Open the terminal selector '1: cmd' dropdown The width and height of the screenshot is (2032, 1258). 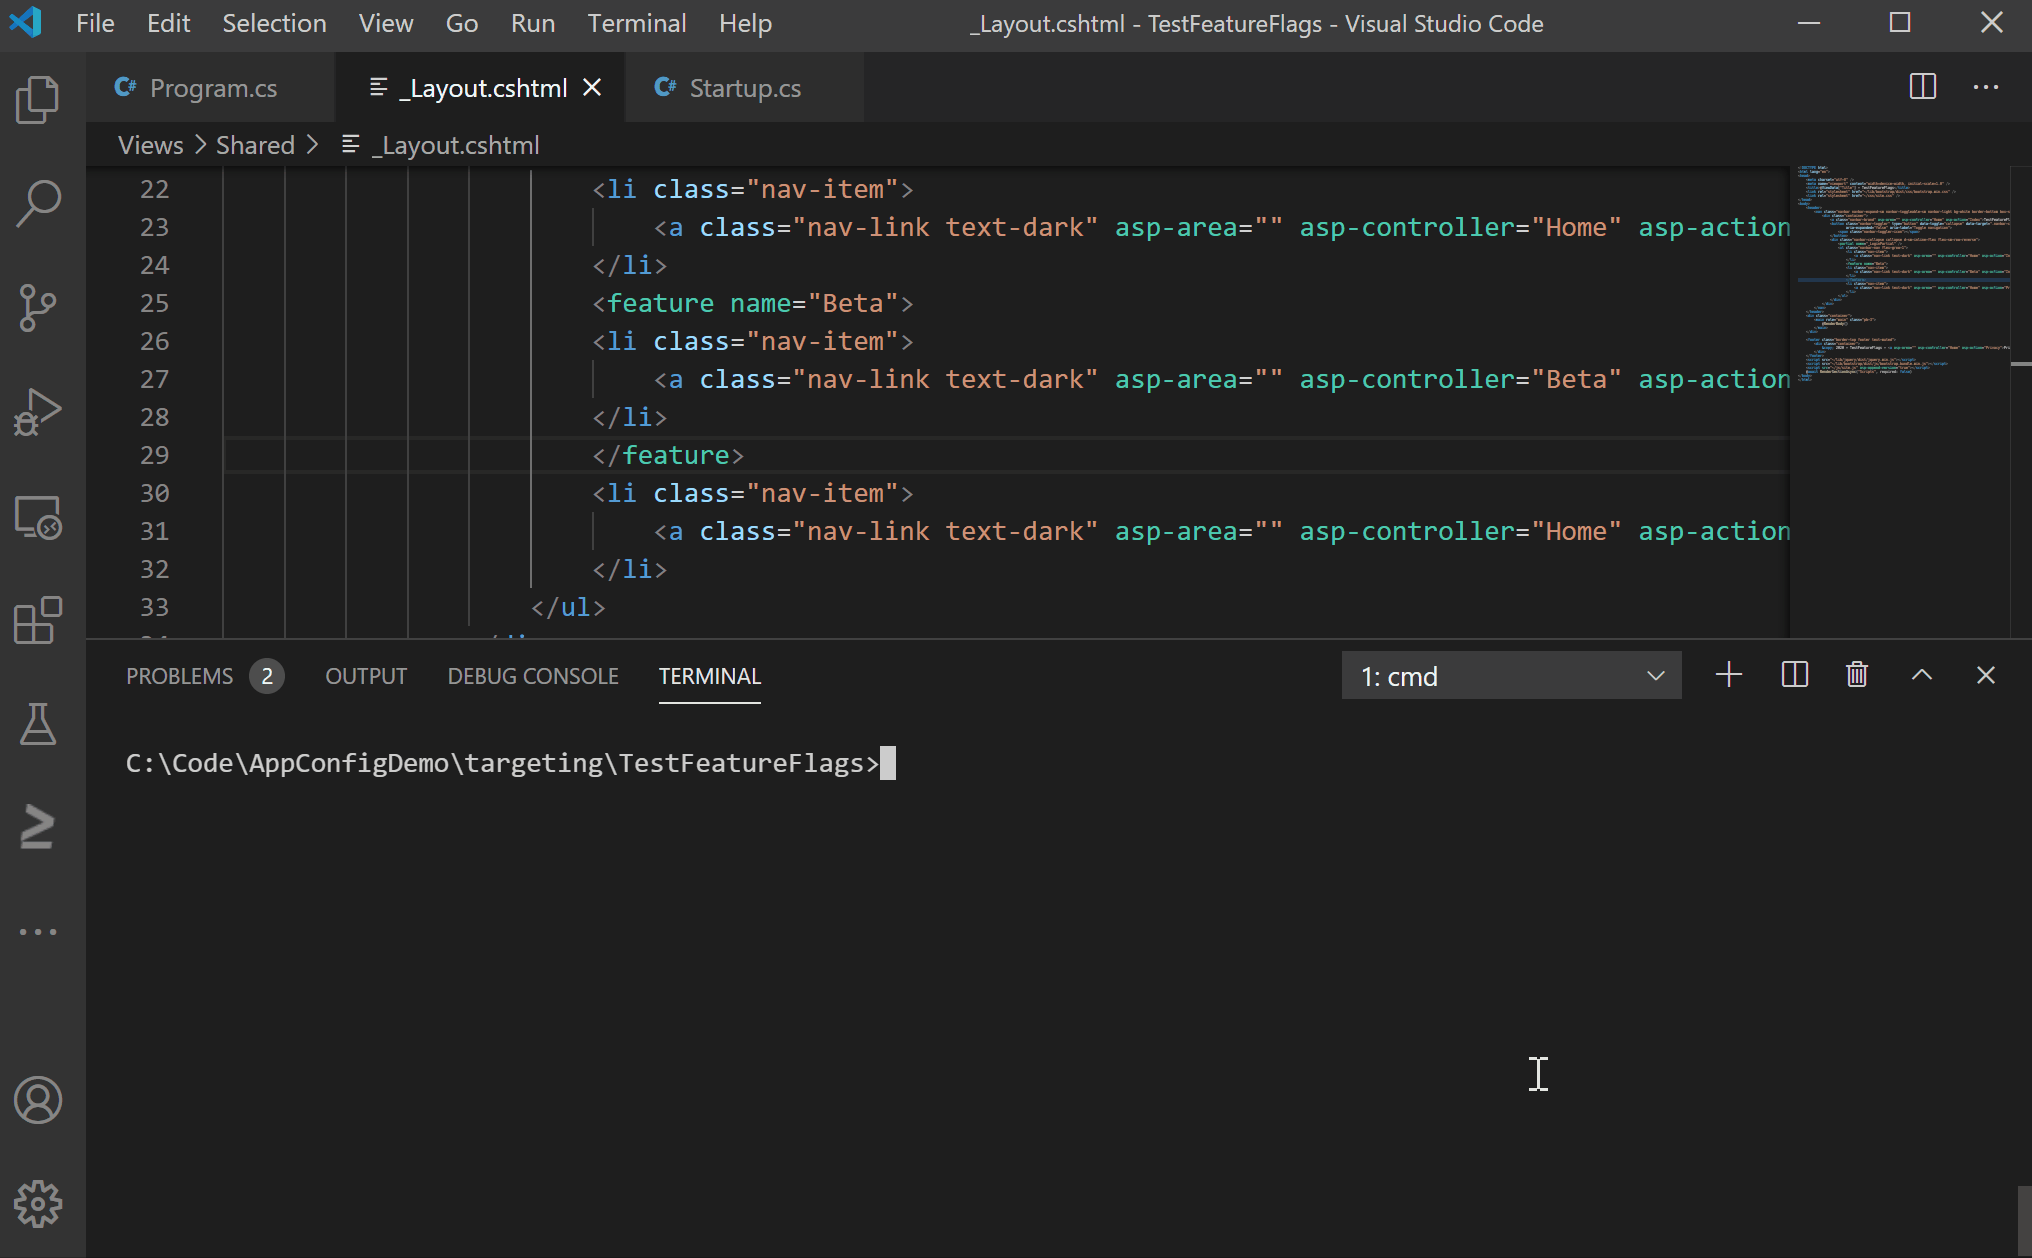[x=1511, y=676]
